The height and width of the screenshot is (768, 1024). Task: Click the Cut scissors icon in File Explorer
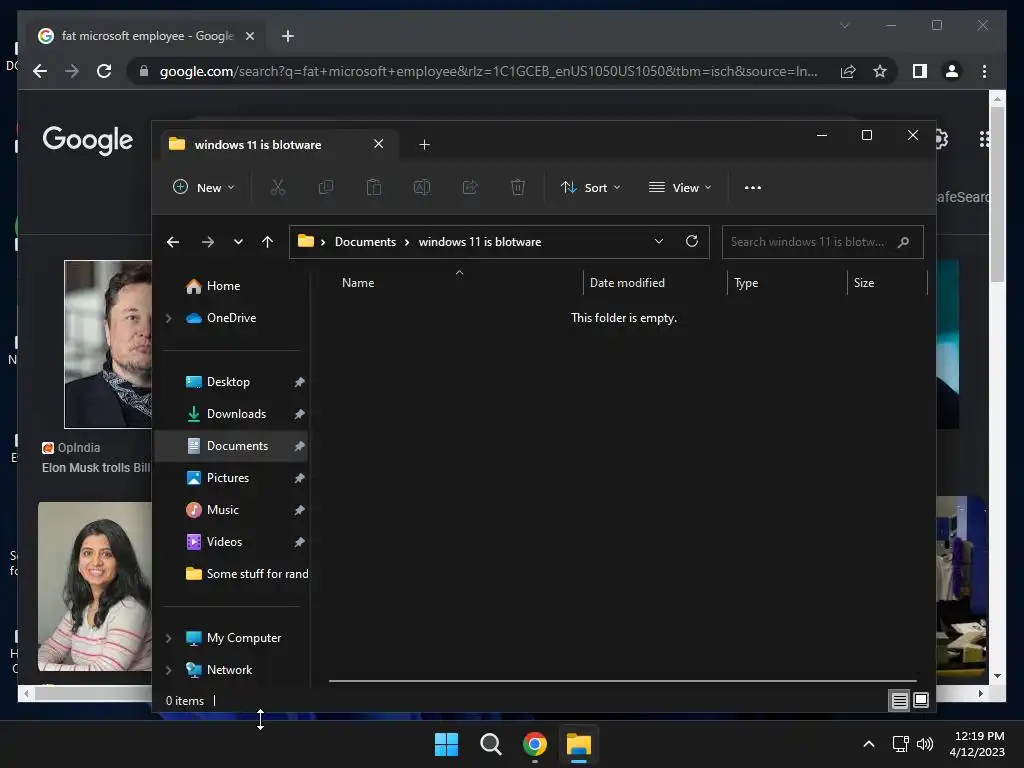[278, 187]
